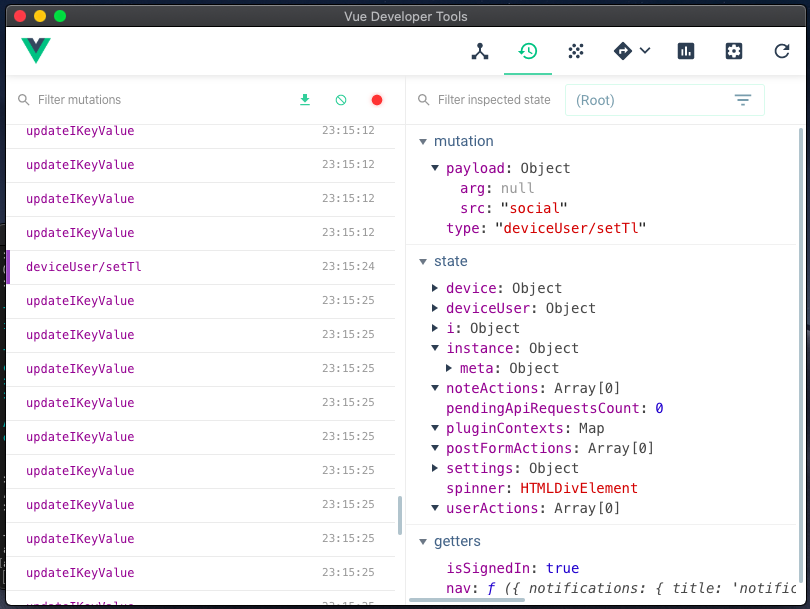Expand the deviceUser object

click(435, 308)
